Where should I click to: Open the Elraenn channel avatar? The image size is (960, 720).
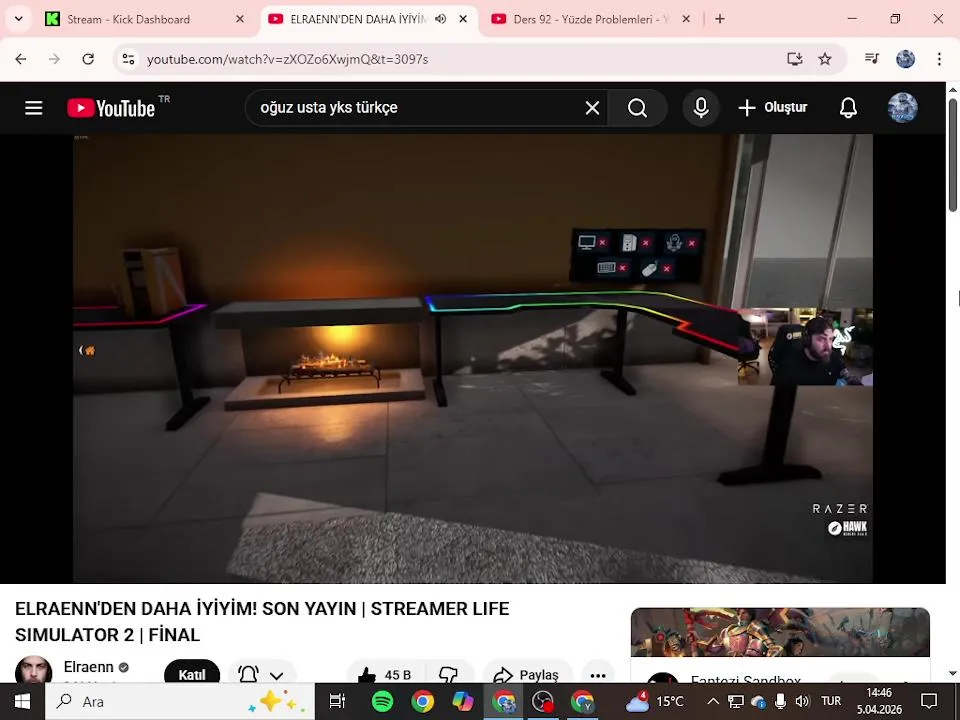click(x=34, y=670)
